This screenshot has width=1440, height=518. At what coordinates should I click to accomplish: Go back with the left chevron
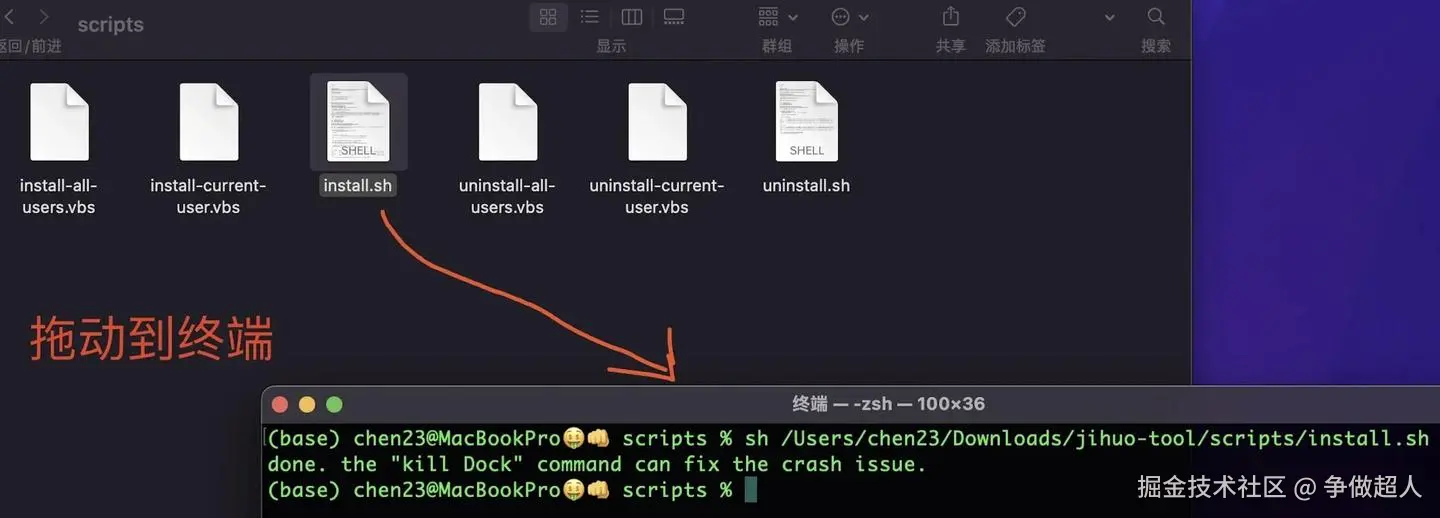tap(8, 17)
